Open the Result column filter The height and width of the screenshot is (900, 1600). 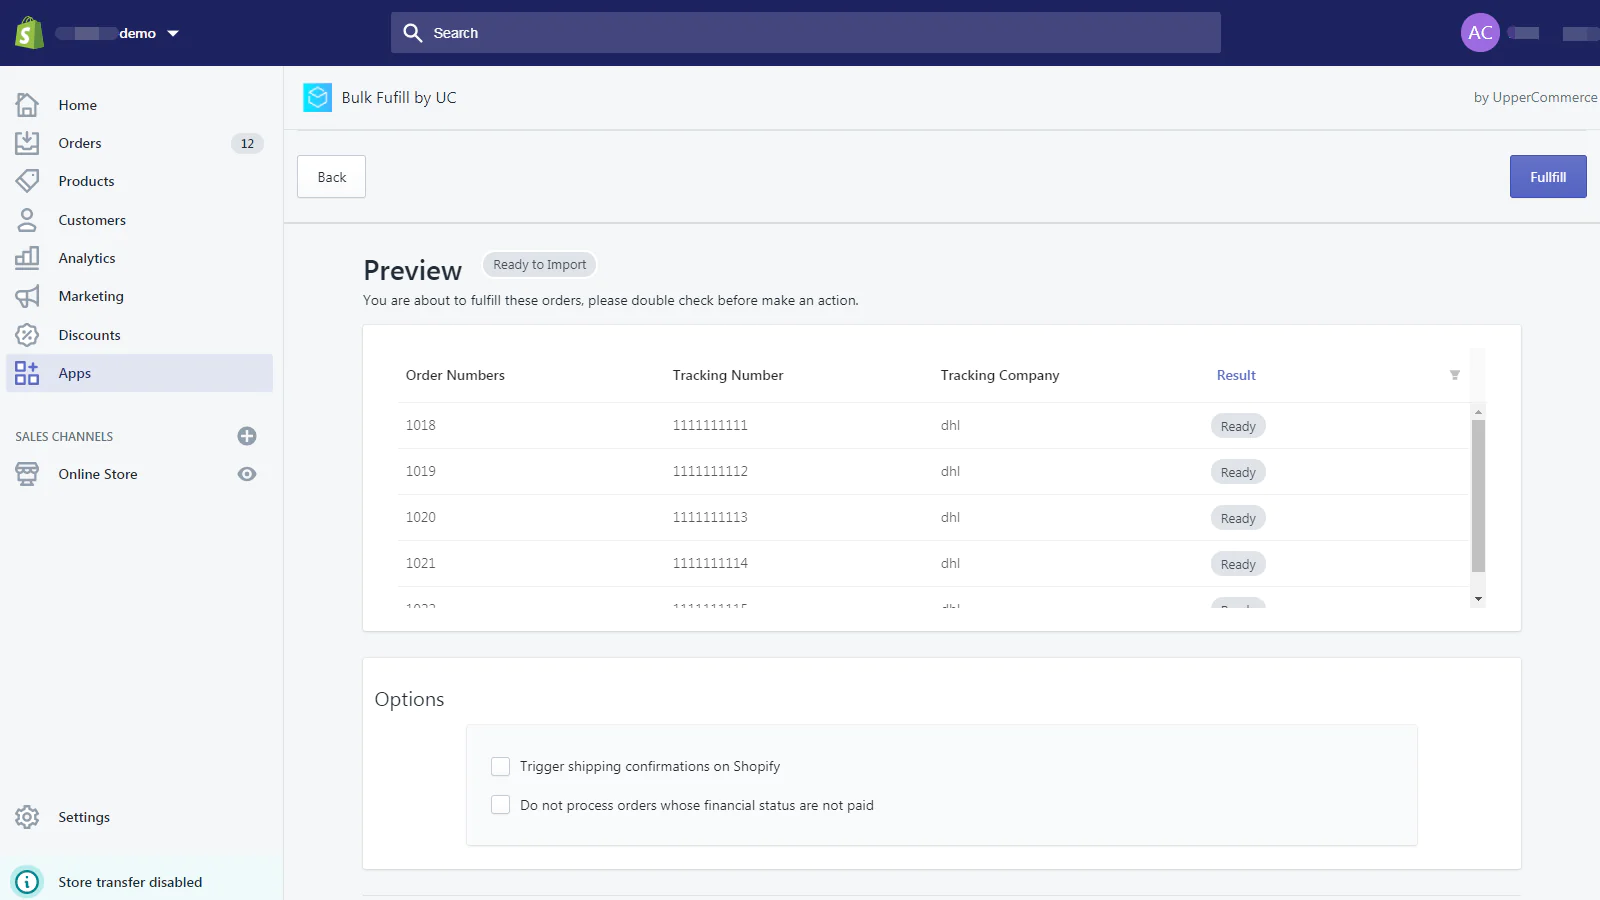tap(1454, 375)
